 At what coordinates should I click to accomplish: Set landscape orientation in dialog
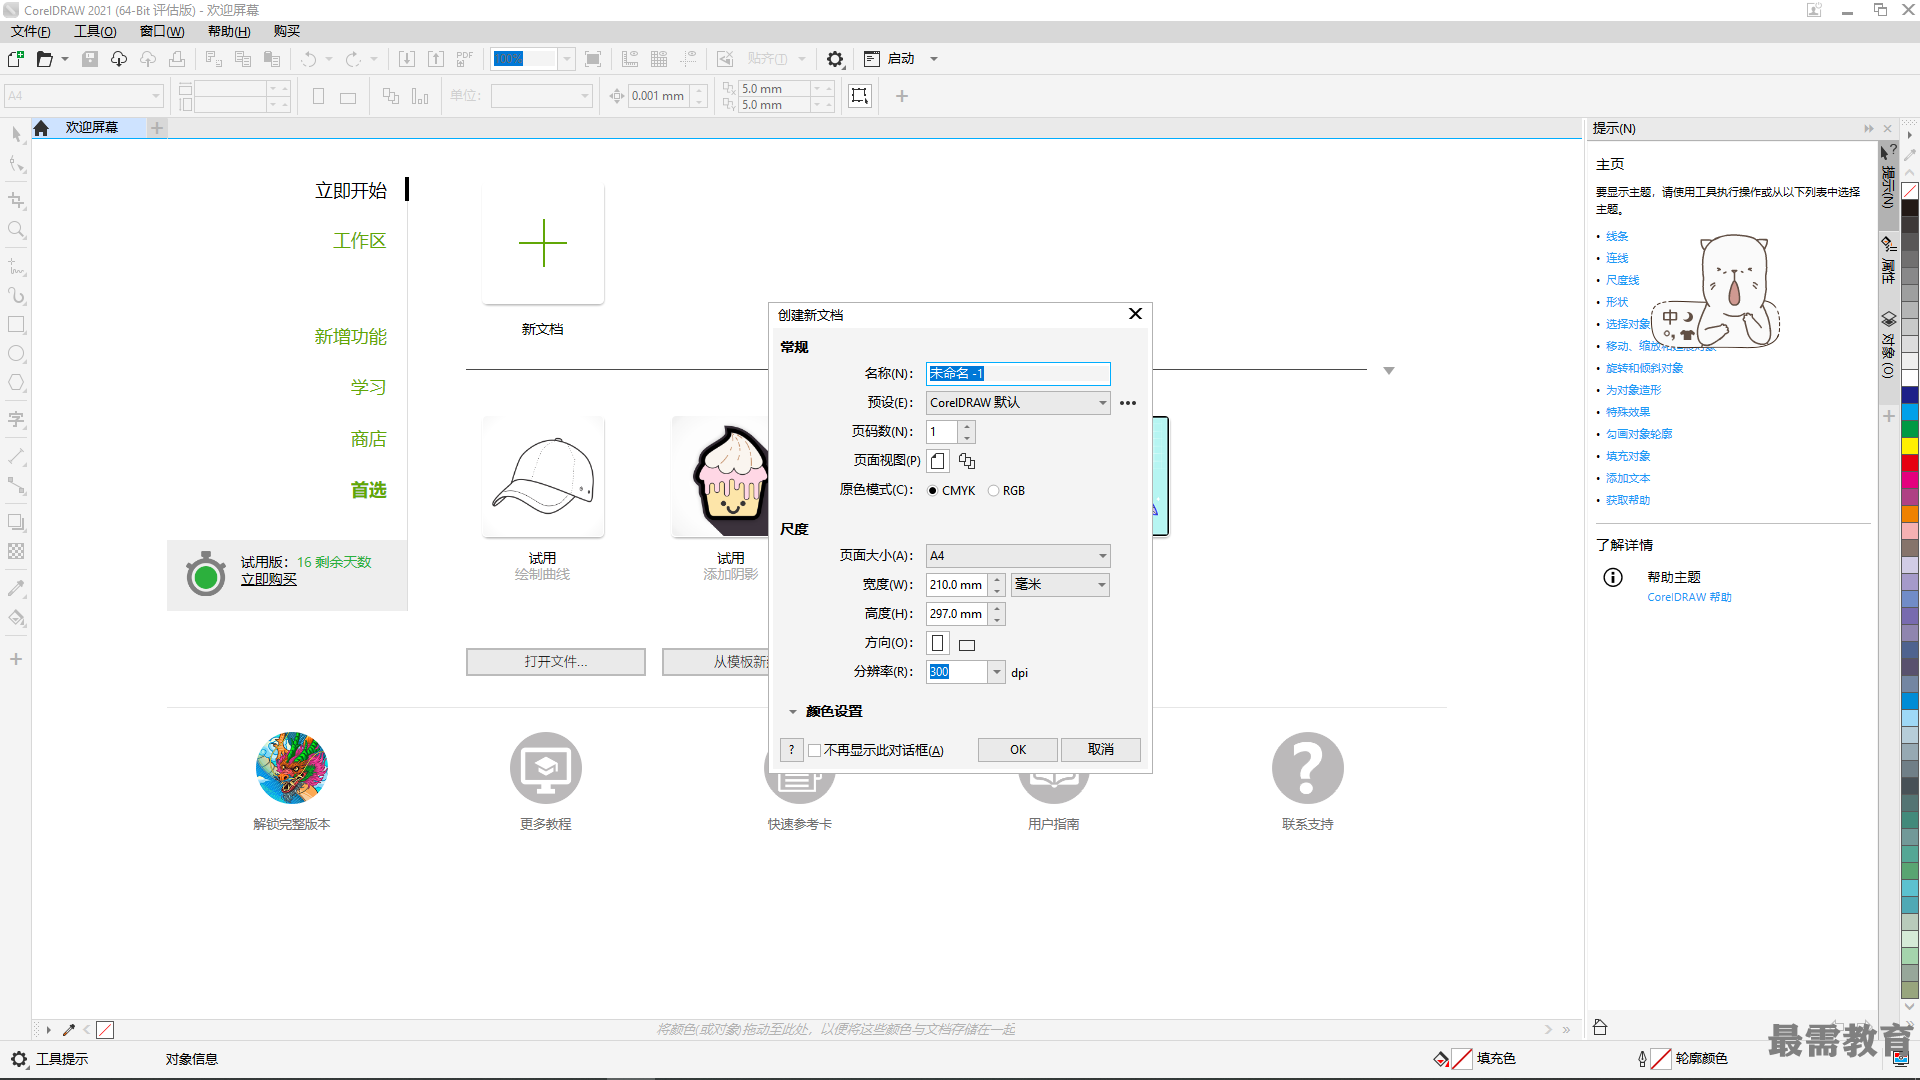(x=967, y=645)
